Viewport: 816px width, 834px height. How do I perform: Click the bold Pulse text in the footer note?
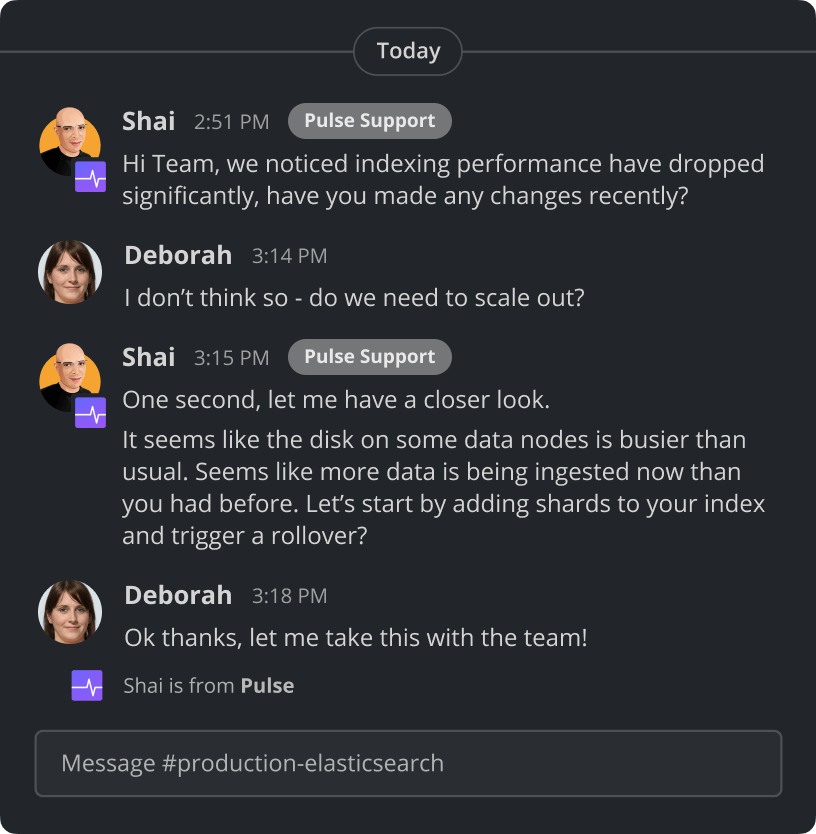pos(267,686)
